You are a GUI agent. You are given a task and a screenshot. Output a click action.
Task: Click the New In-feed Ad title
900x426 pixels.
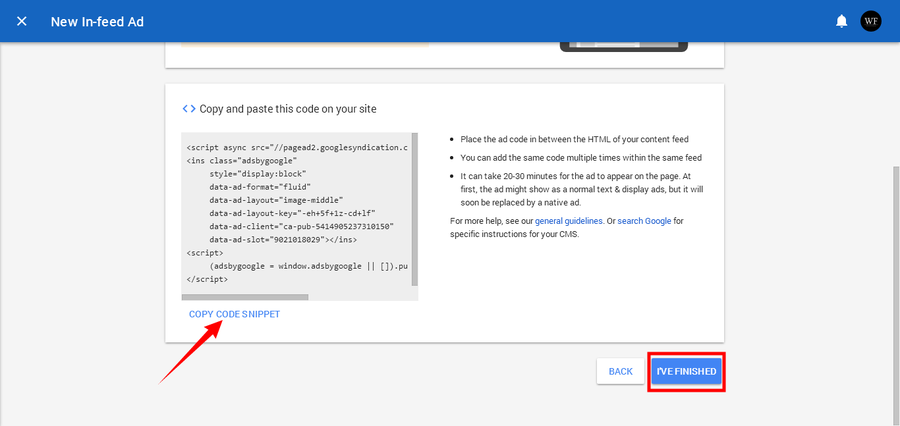(97, 22)
